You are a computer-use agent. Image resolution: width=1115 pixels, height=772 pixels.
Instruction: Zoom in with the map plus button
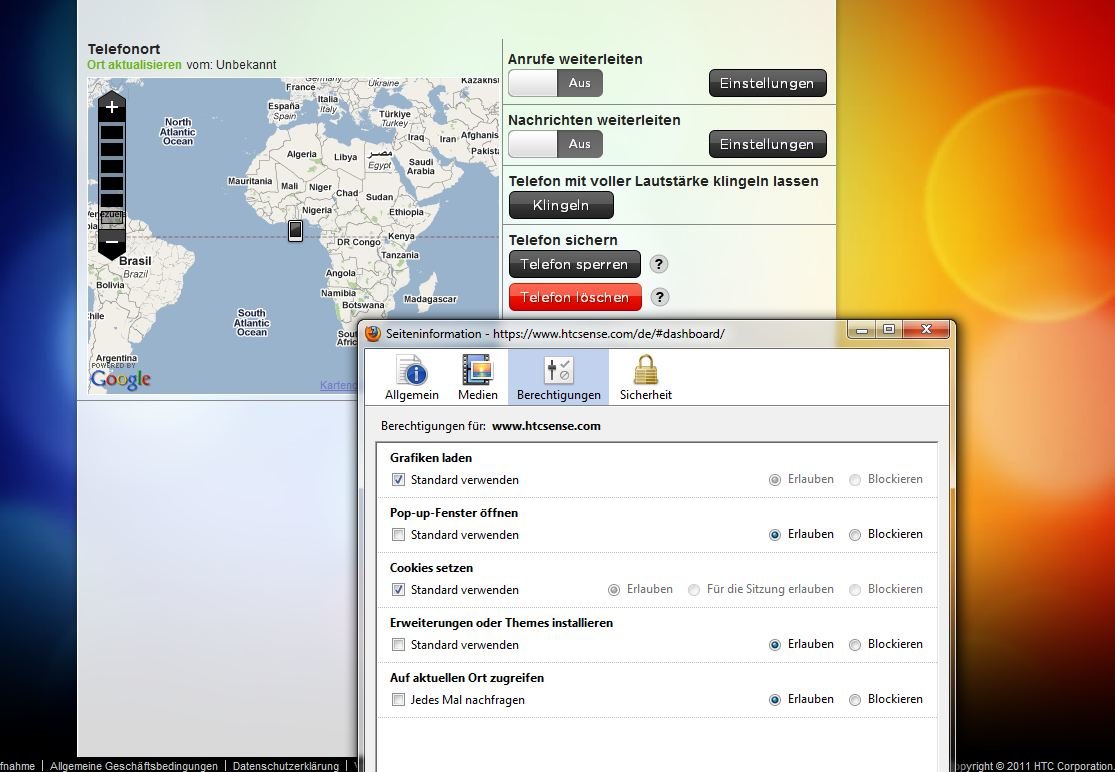(112, 107)
